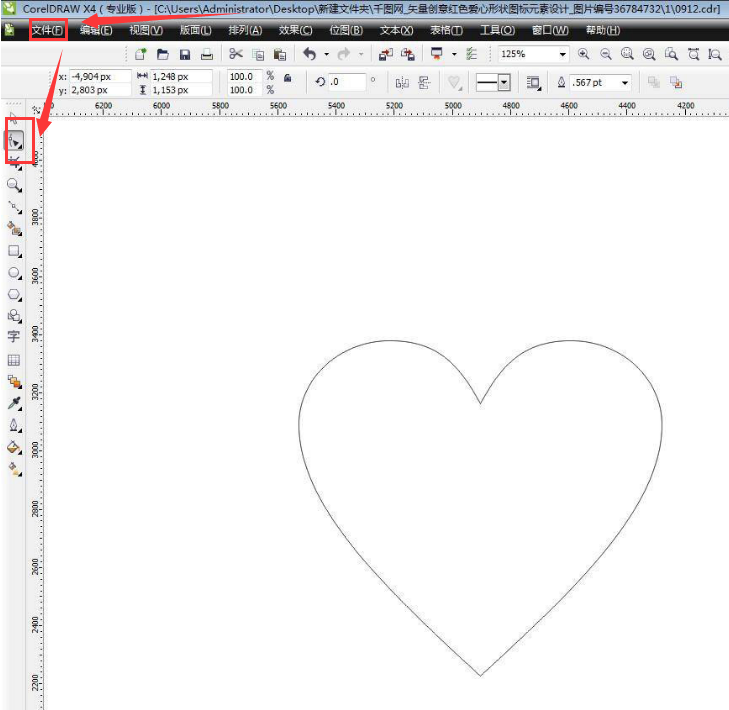Open the application launcher
Screen dimensions: 729x710
coord(437,54)
